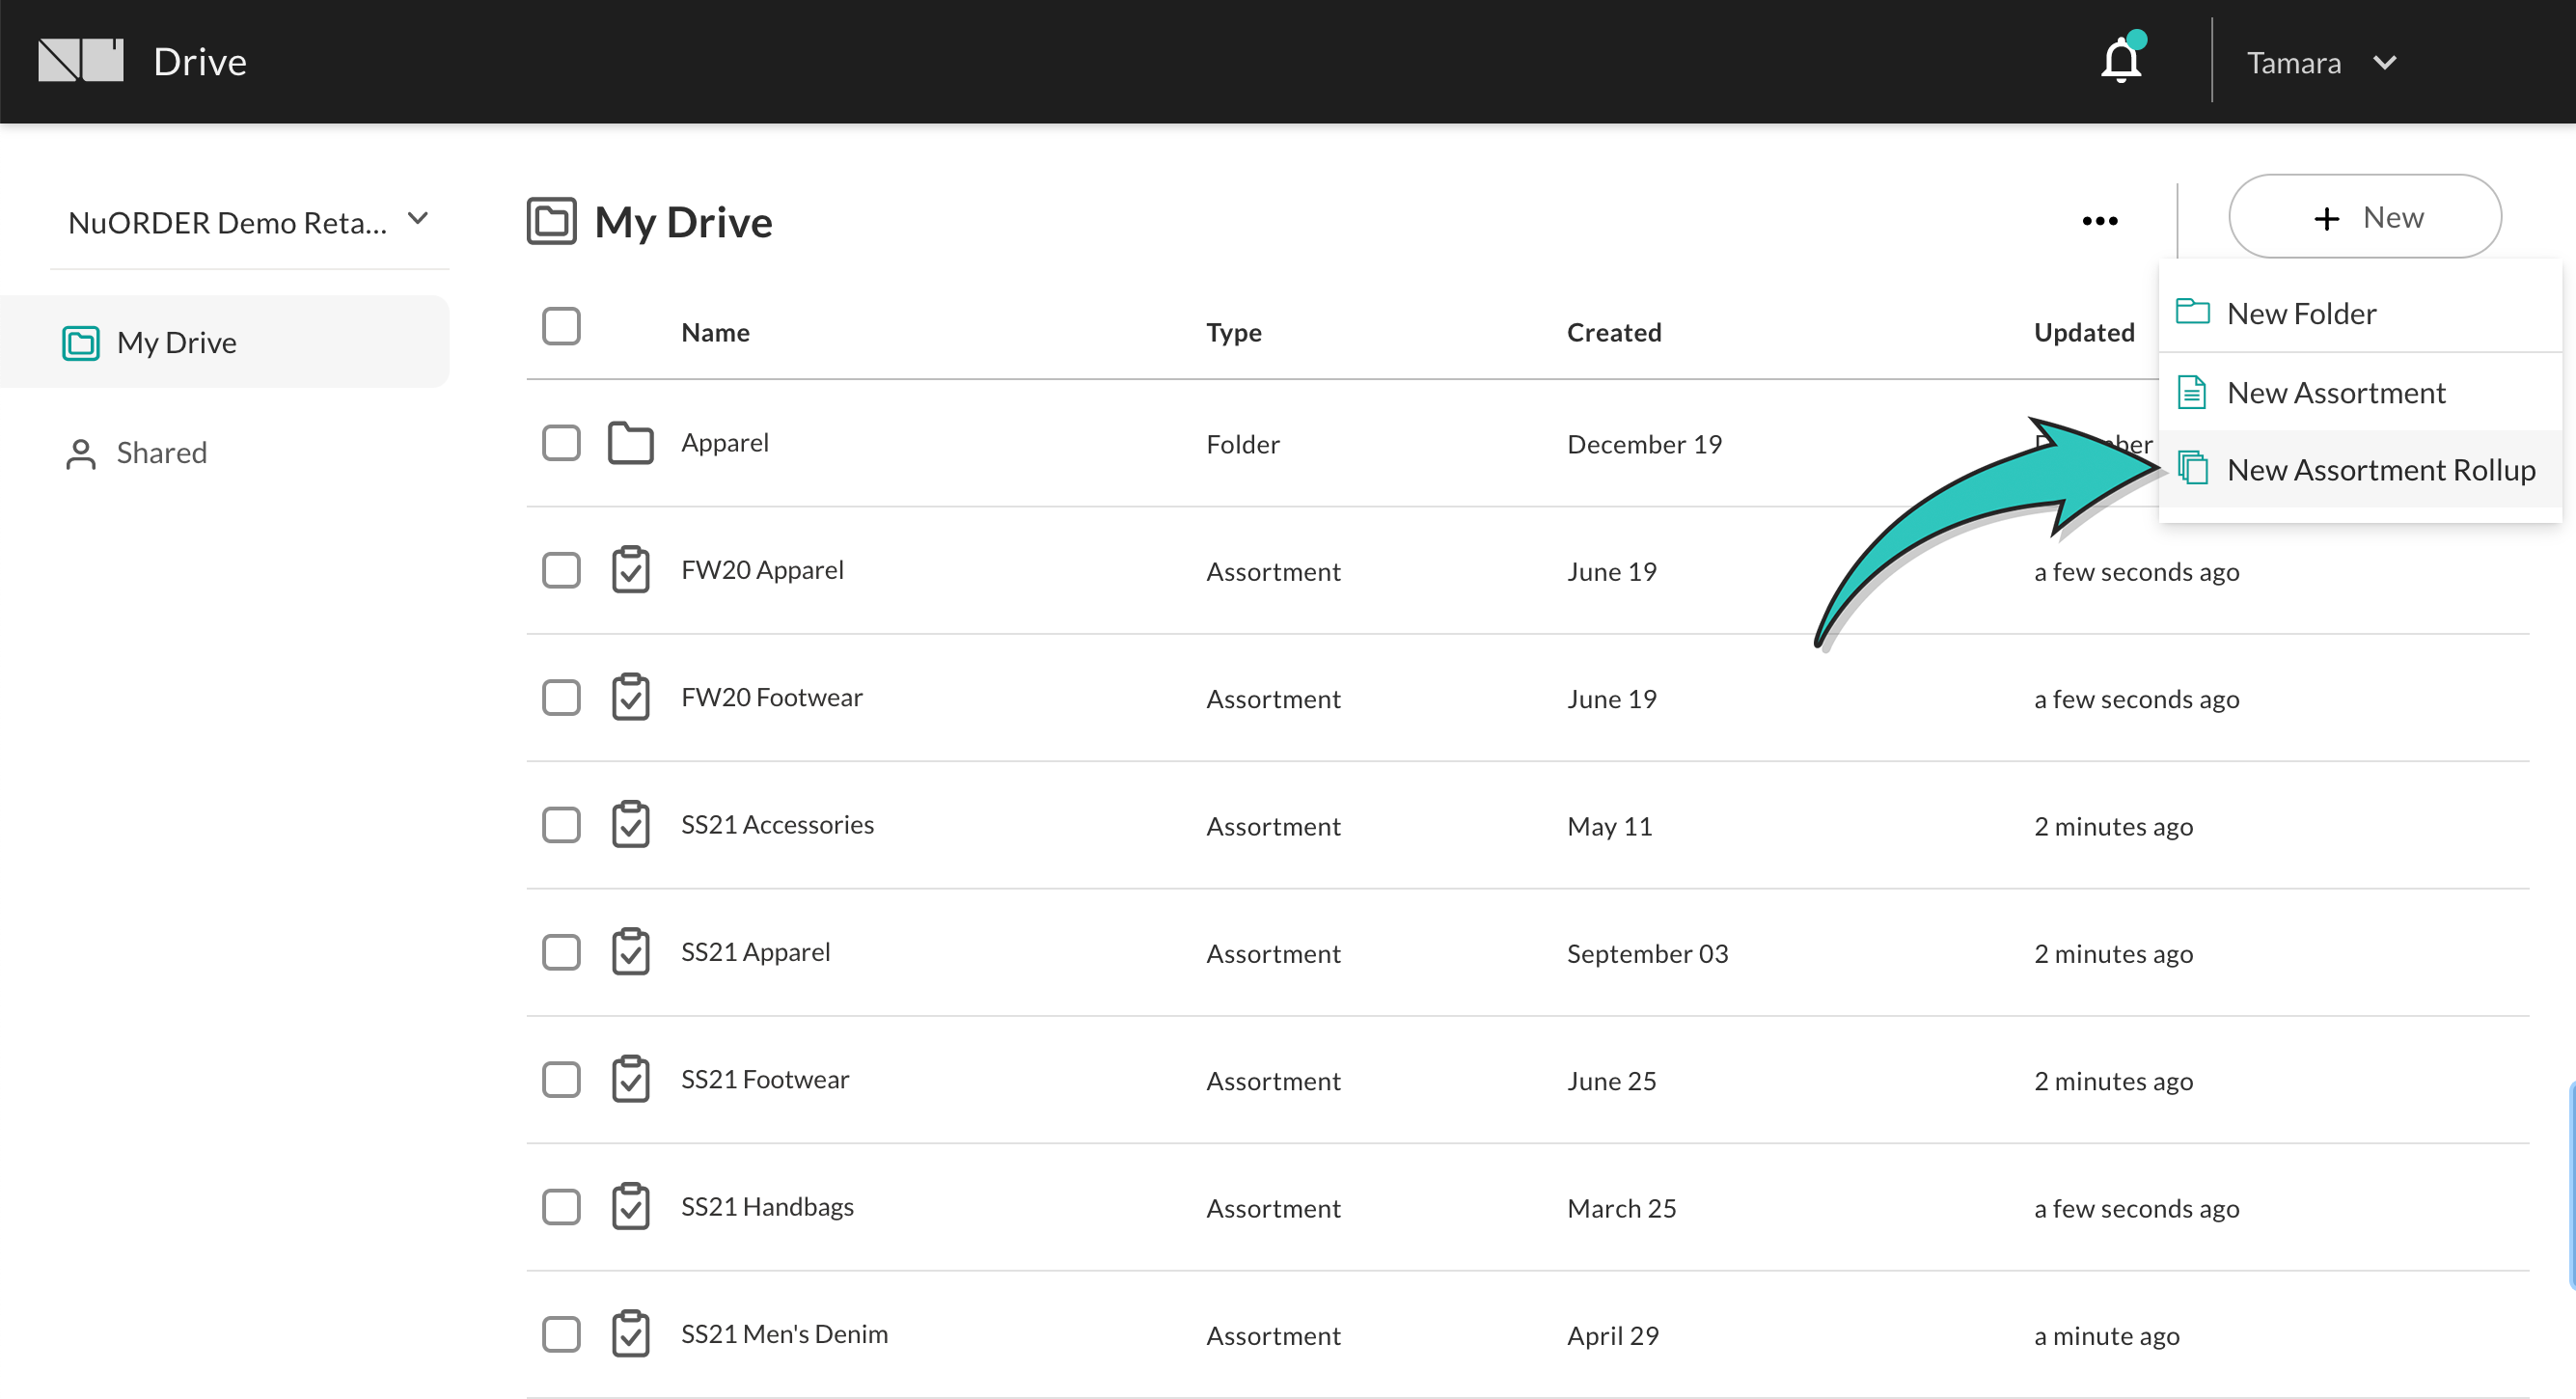Choose New Assortment Rollup option
Viewport: 2576px width, 1399px height.
click(2360, 469)
